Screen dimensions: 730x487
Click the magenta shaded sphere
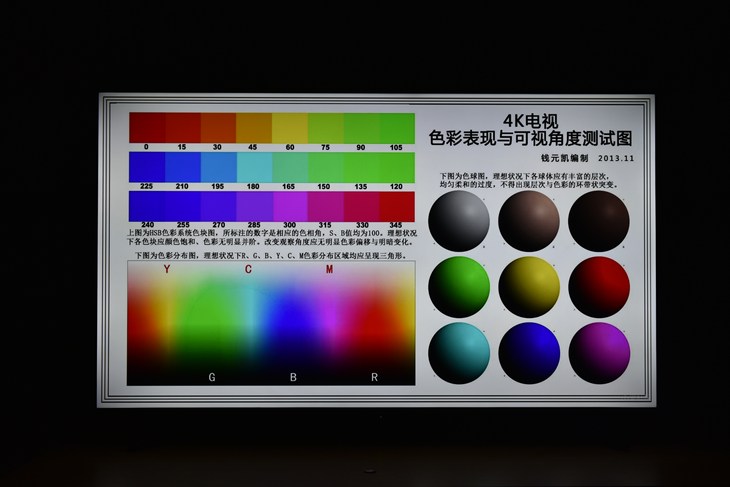click(599, 353)
